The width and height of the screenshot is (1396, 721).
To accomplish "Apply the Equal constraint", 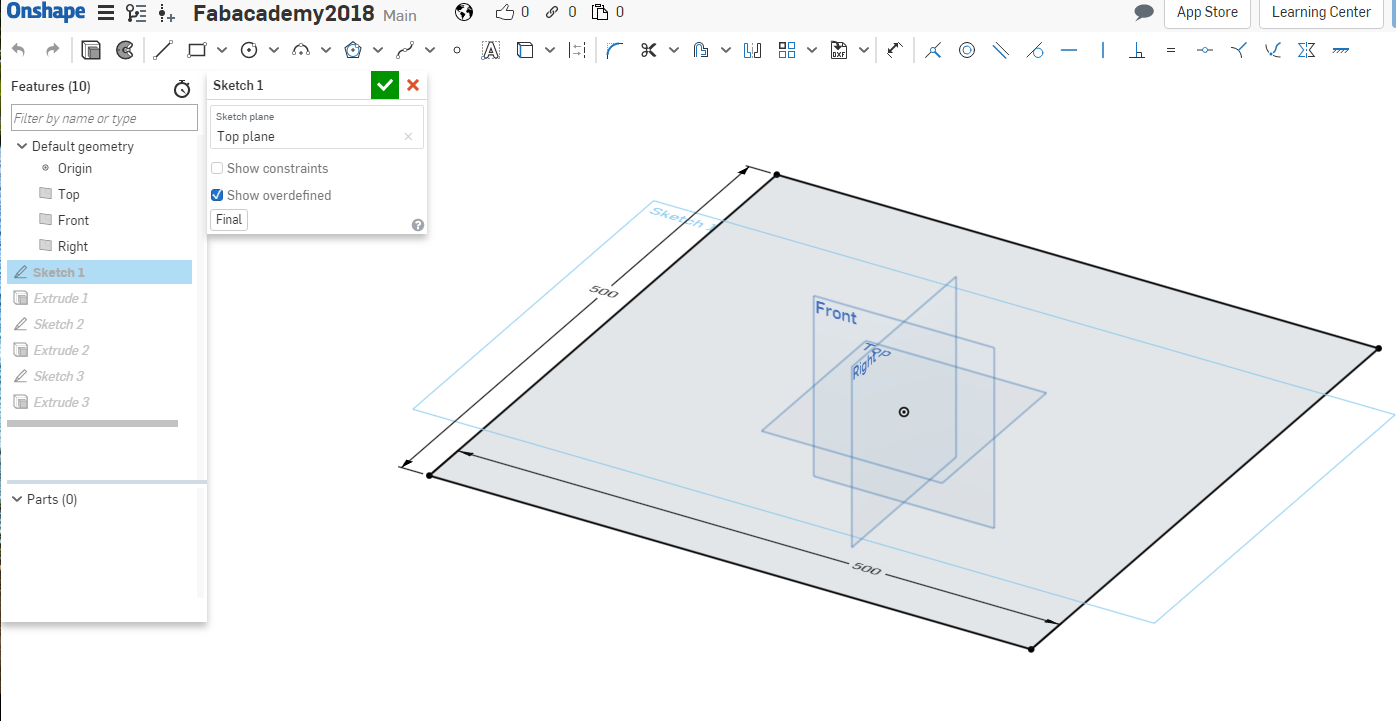I will coord(1171,50).
